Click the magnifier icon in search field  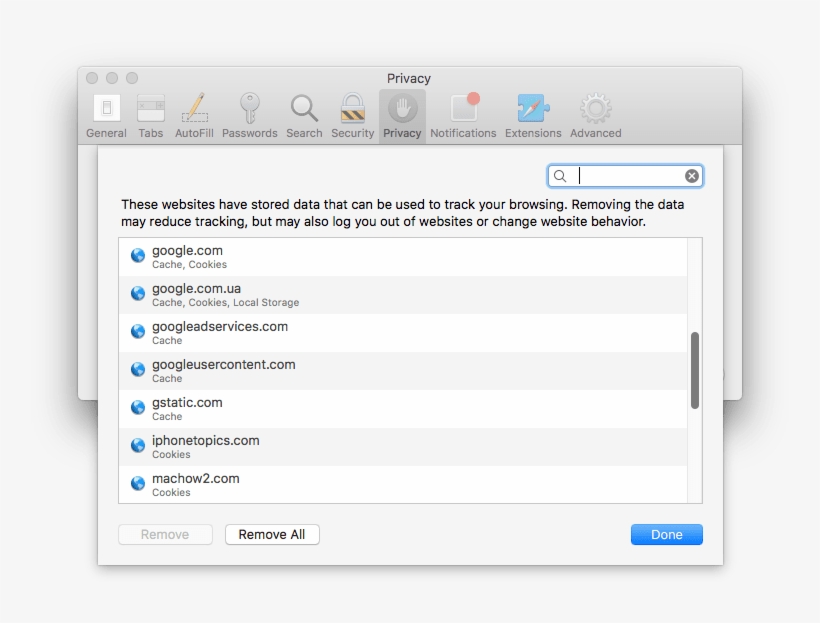coord(560,176)
